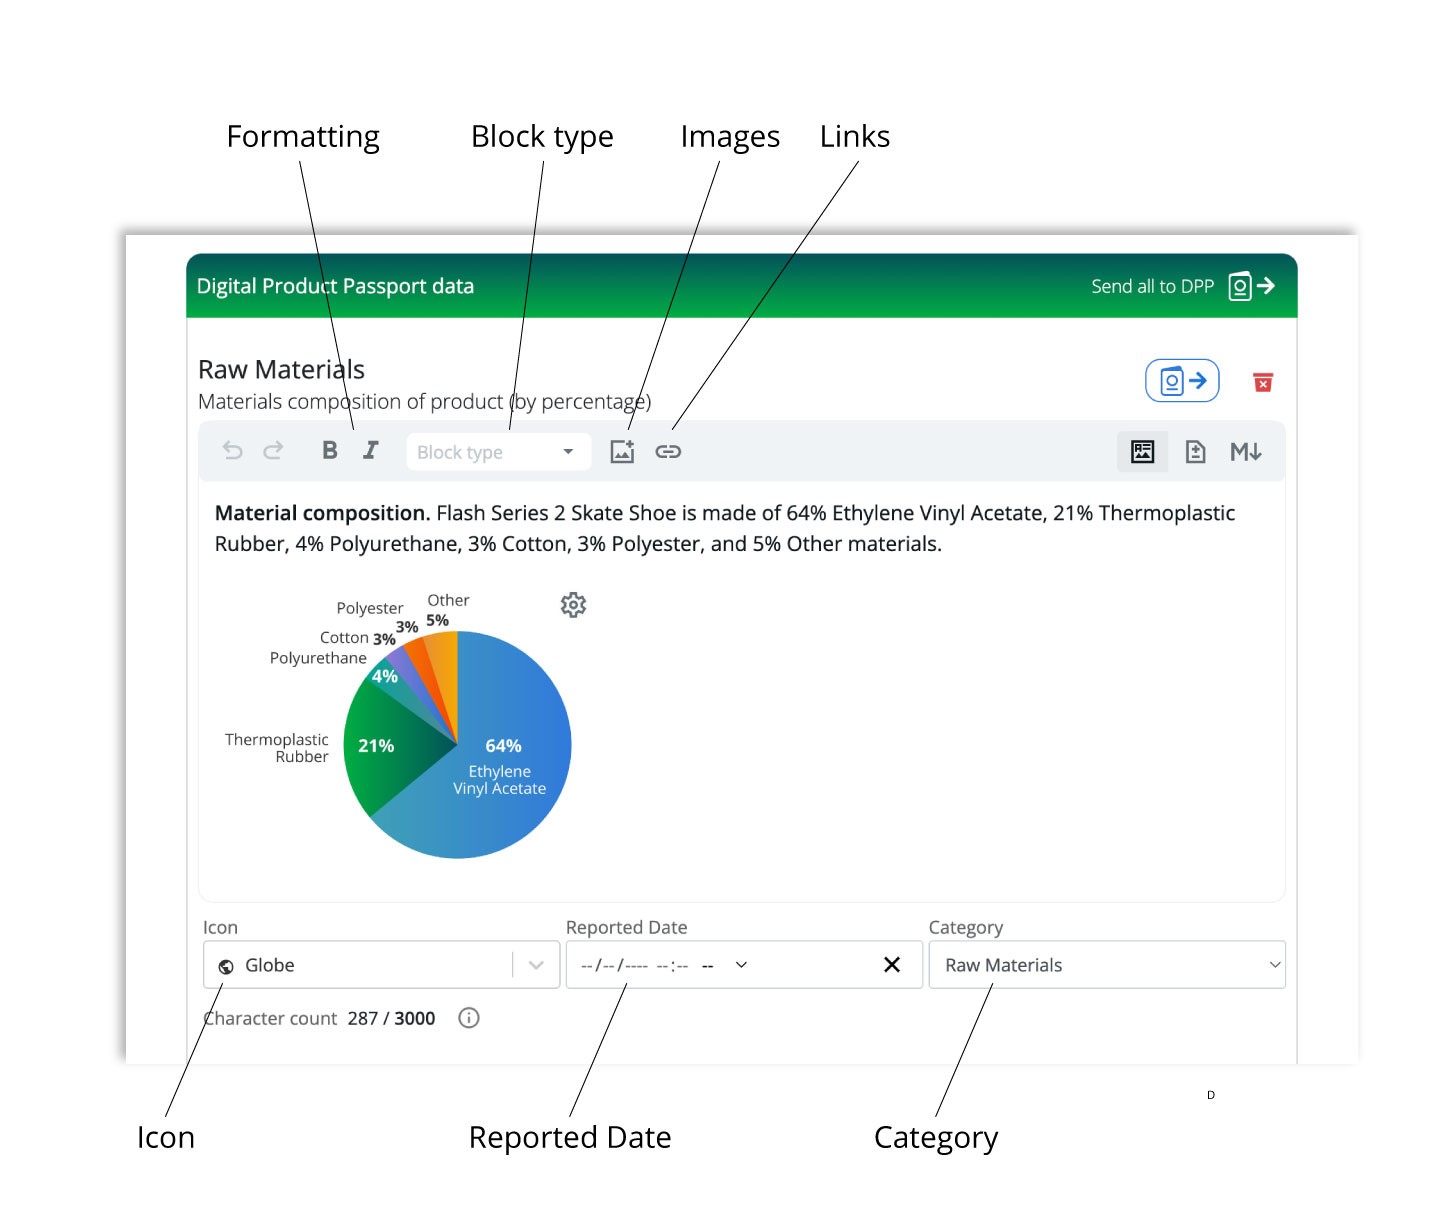
Task: Insert an image into the text block
Action: point(623,451)
